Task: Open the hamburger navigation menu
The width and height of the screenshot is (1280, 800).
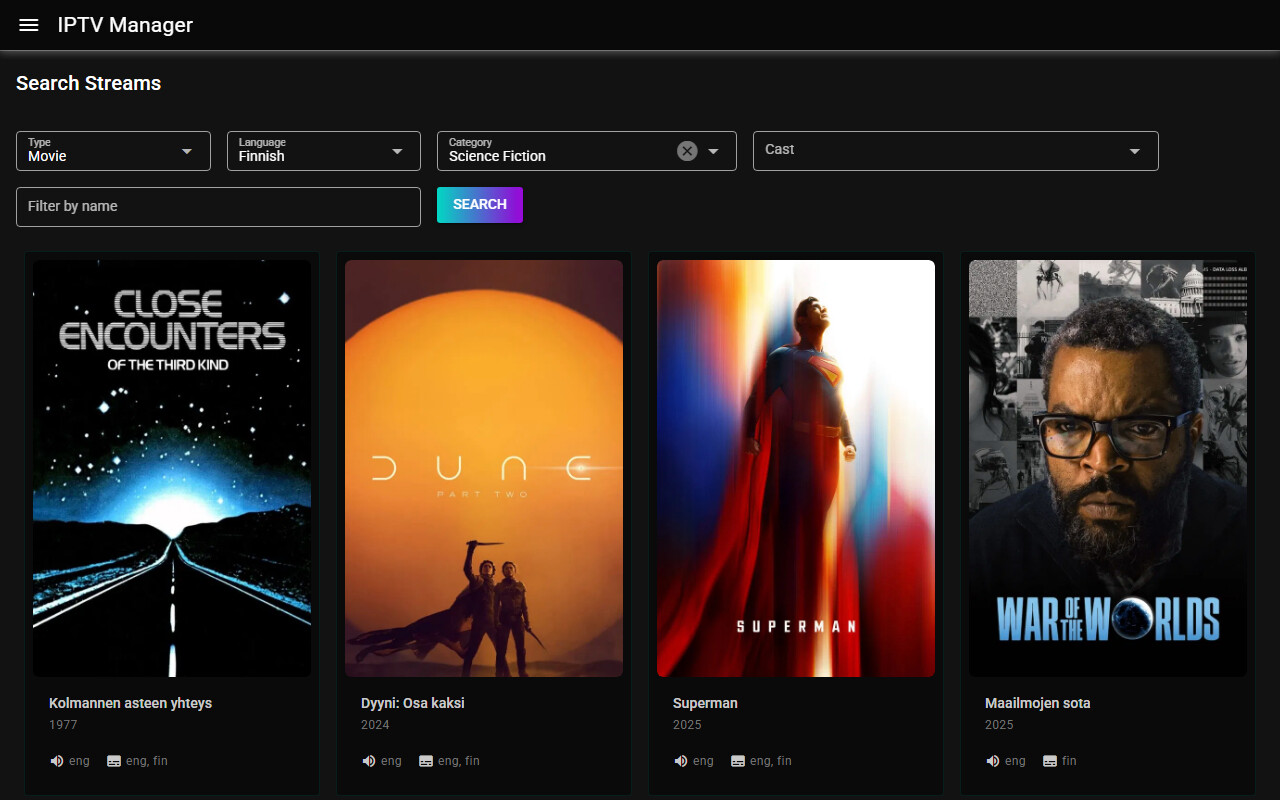Action: click(29, 25)
